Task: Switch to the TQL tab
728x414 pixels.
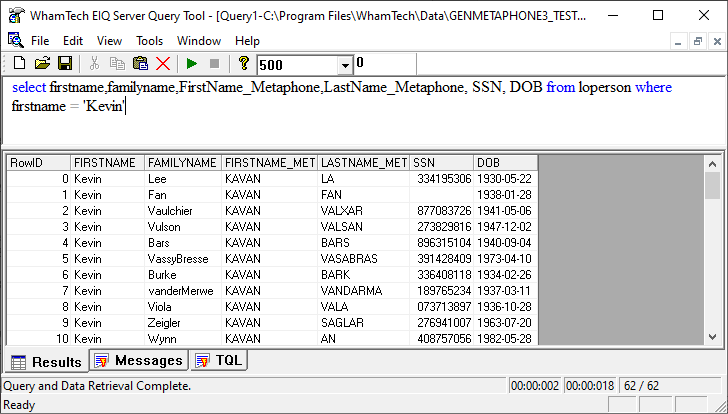Action: pyautogui.click(x=219, y=360)
